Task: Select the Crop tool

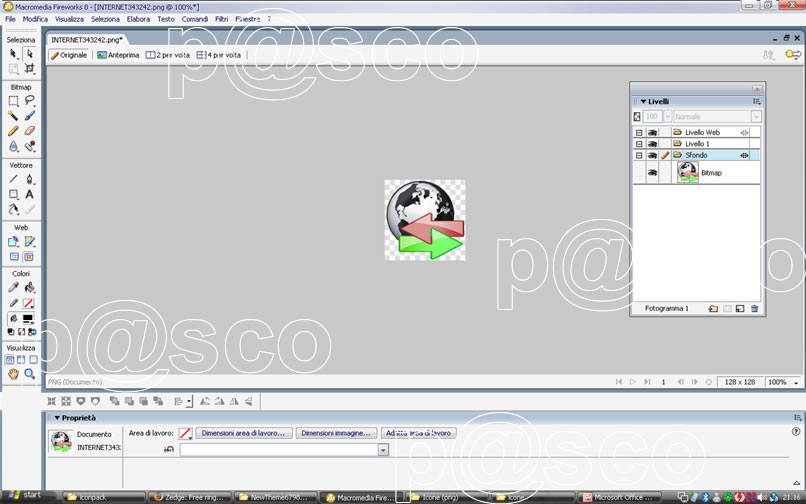Action: tap(29, 68)
